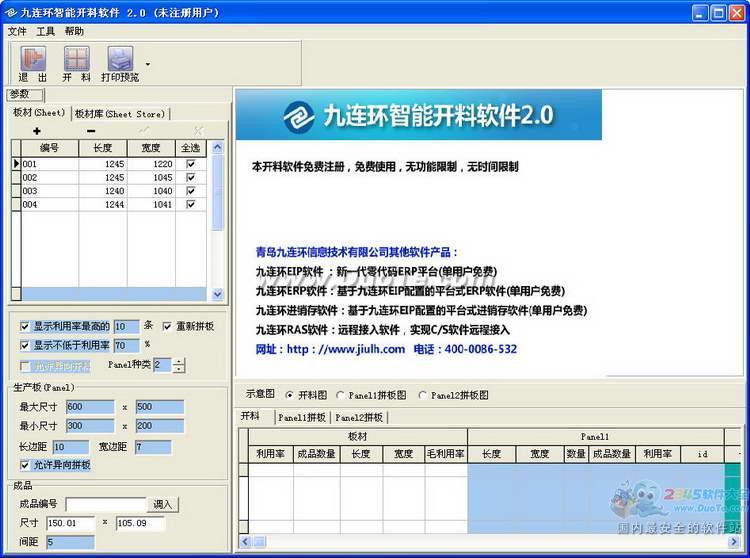The image size is (750, 558).
Task: Click the 宽边距 field
Action: 153,447
